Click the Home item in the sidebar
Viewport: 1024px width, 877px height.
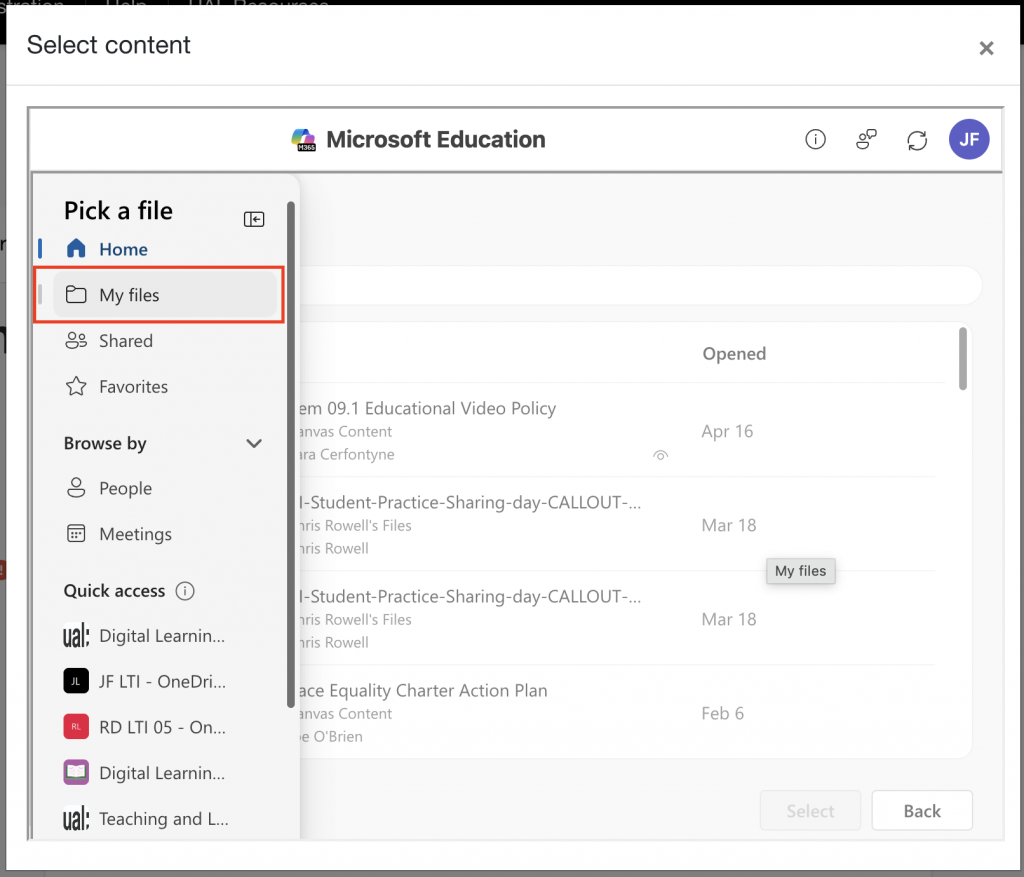[x=122, y=250]
